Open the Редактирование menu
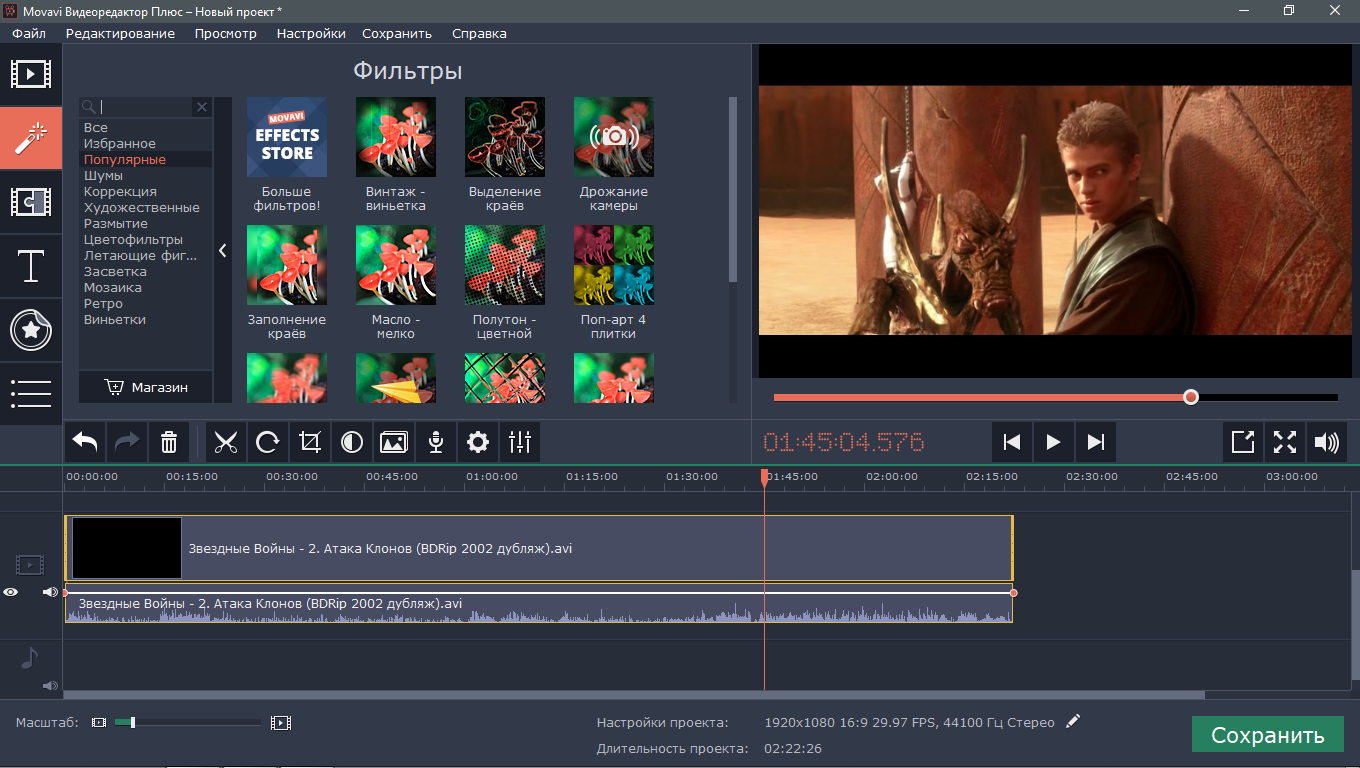The image size is (1360, 768). (120, 33)
